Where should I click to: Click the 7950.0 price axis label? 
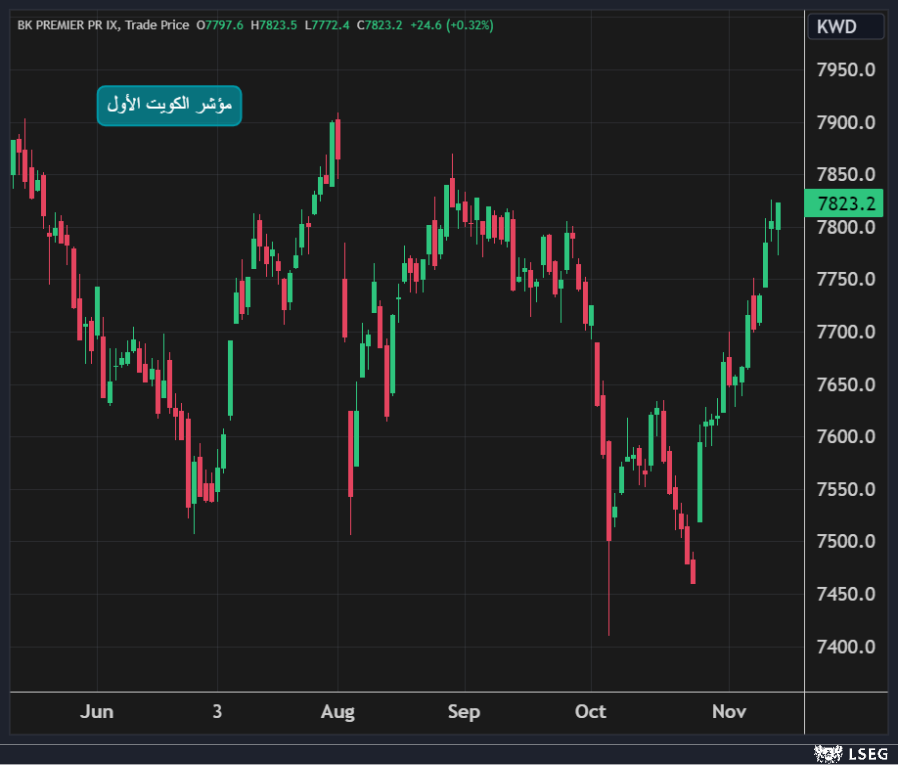(846, 70)
